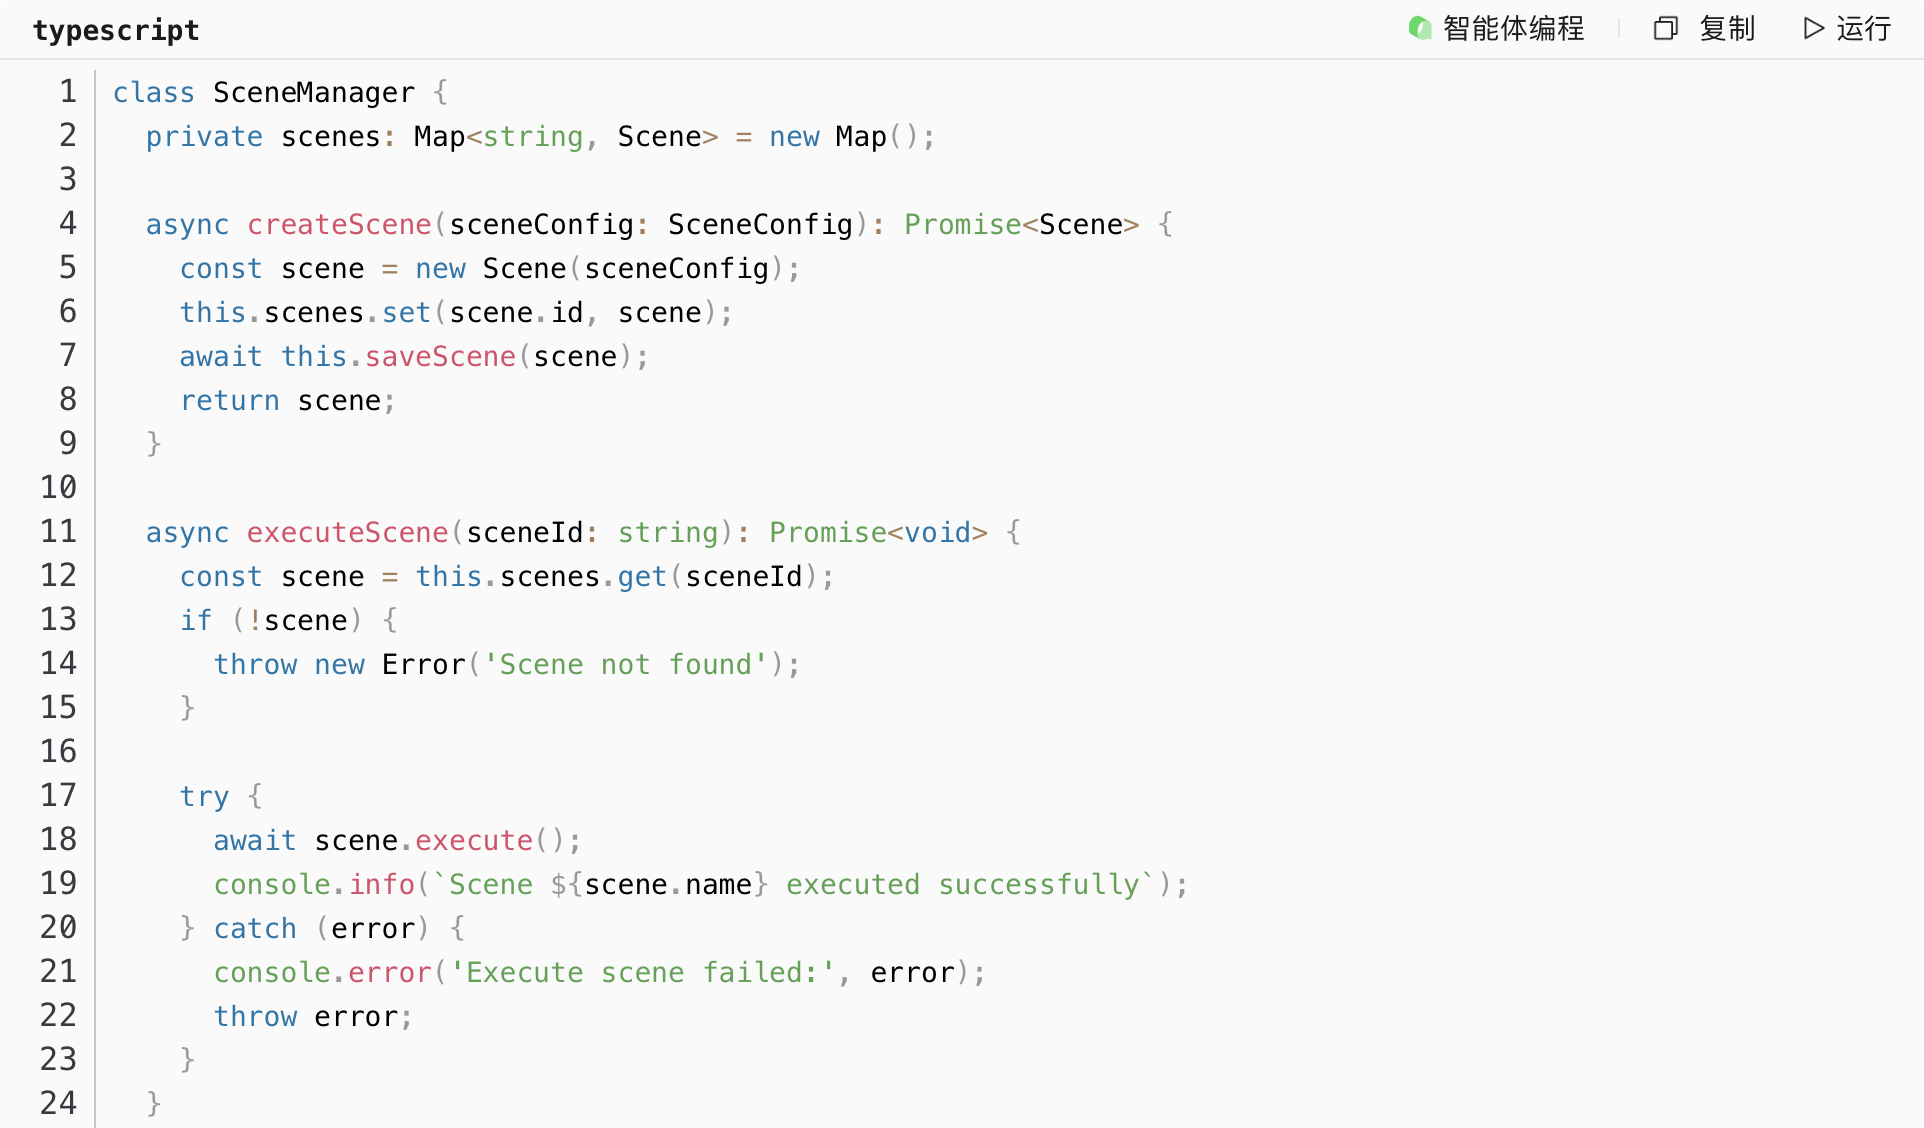Click the green agent programming icon
Screen dimensions: 1924x1128
point(1419,28)
